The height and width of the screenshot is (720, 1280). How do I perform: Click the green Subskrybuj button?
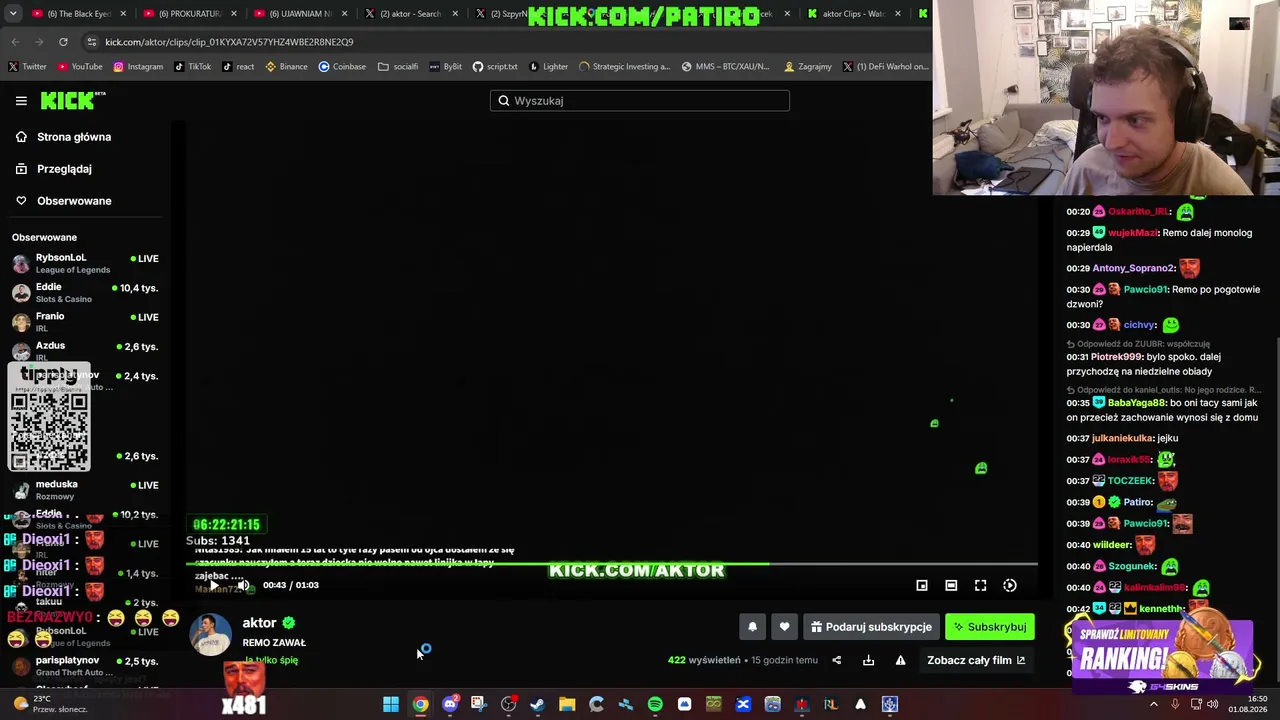click(990, 627)
